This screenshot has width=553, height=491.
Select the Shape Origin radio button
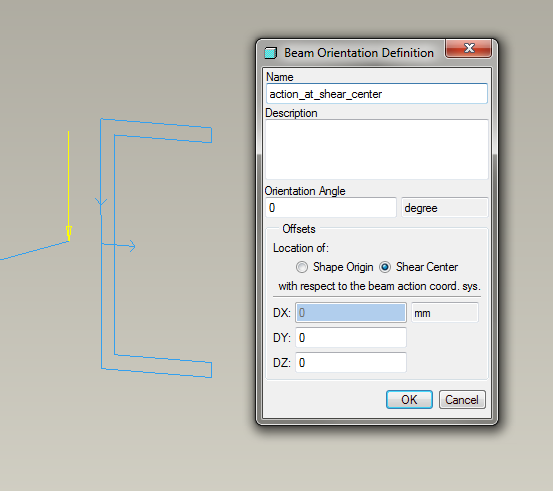(302, 267)
